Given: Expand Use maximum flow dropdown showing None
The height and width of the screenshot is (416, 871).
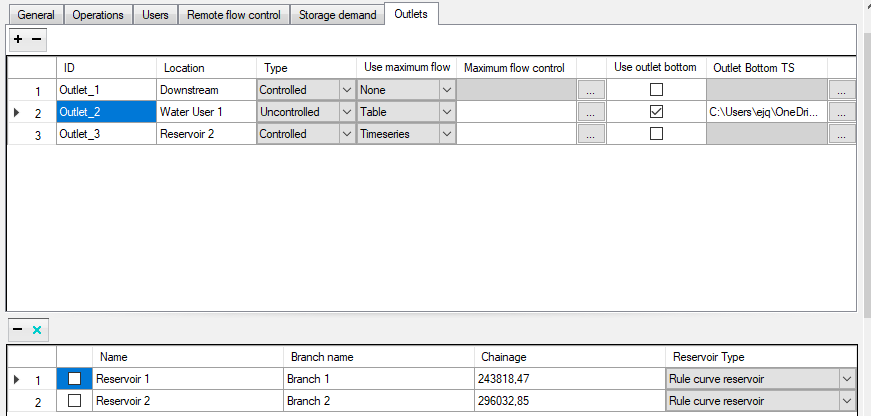Looking at the screenshot, I should point(447,90).
